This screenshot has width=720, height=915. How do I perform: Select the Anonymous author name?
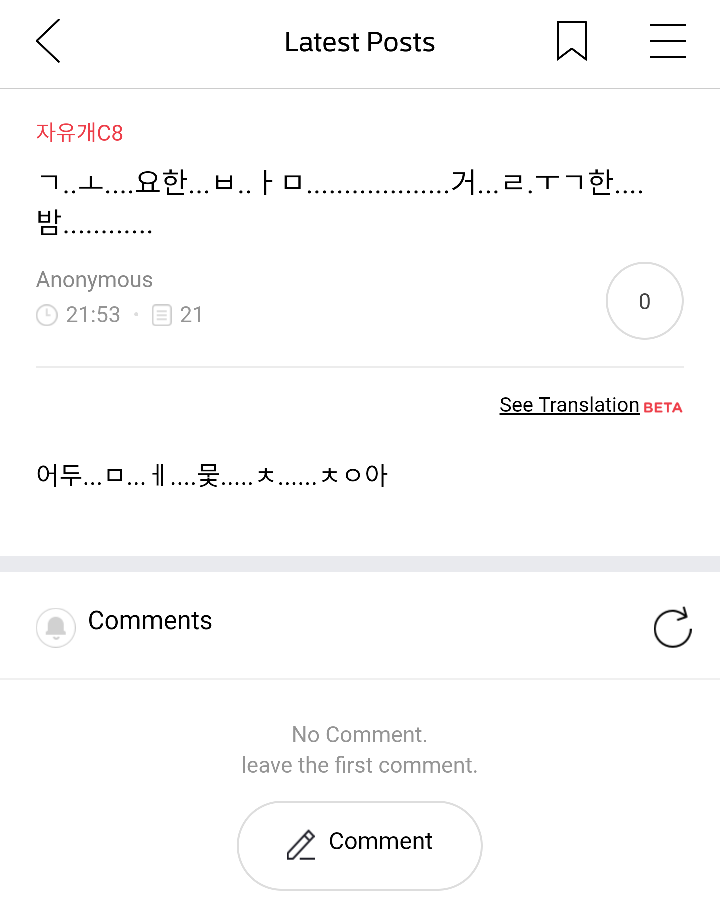(x=95, y=280)
